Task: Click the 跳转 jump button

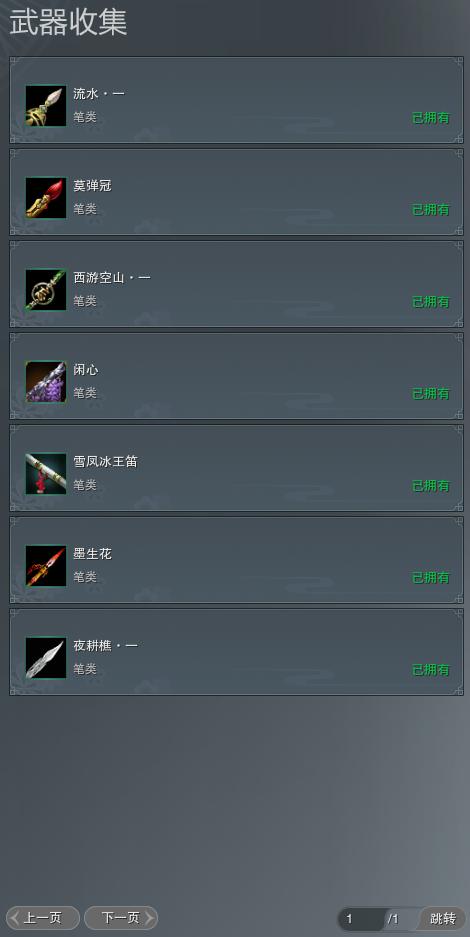Action: click(x=443, y=918)
